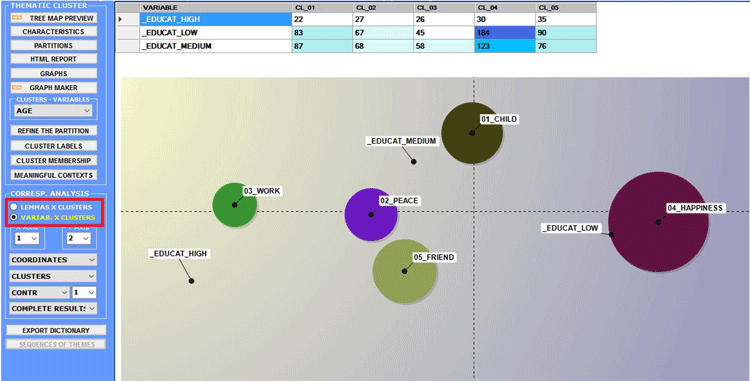Click the 02_PEACE label in chart
The width and height of the screenshot is (750, 381).
[399, 201]
